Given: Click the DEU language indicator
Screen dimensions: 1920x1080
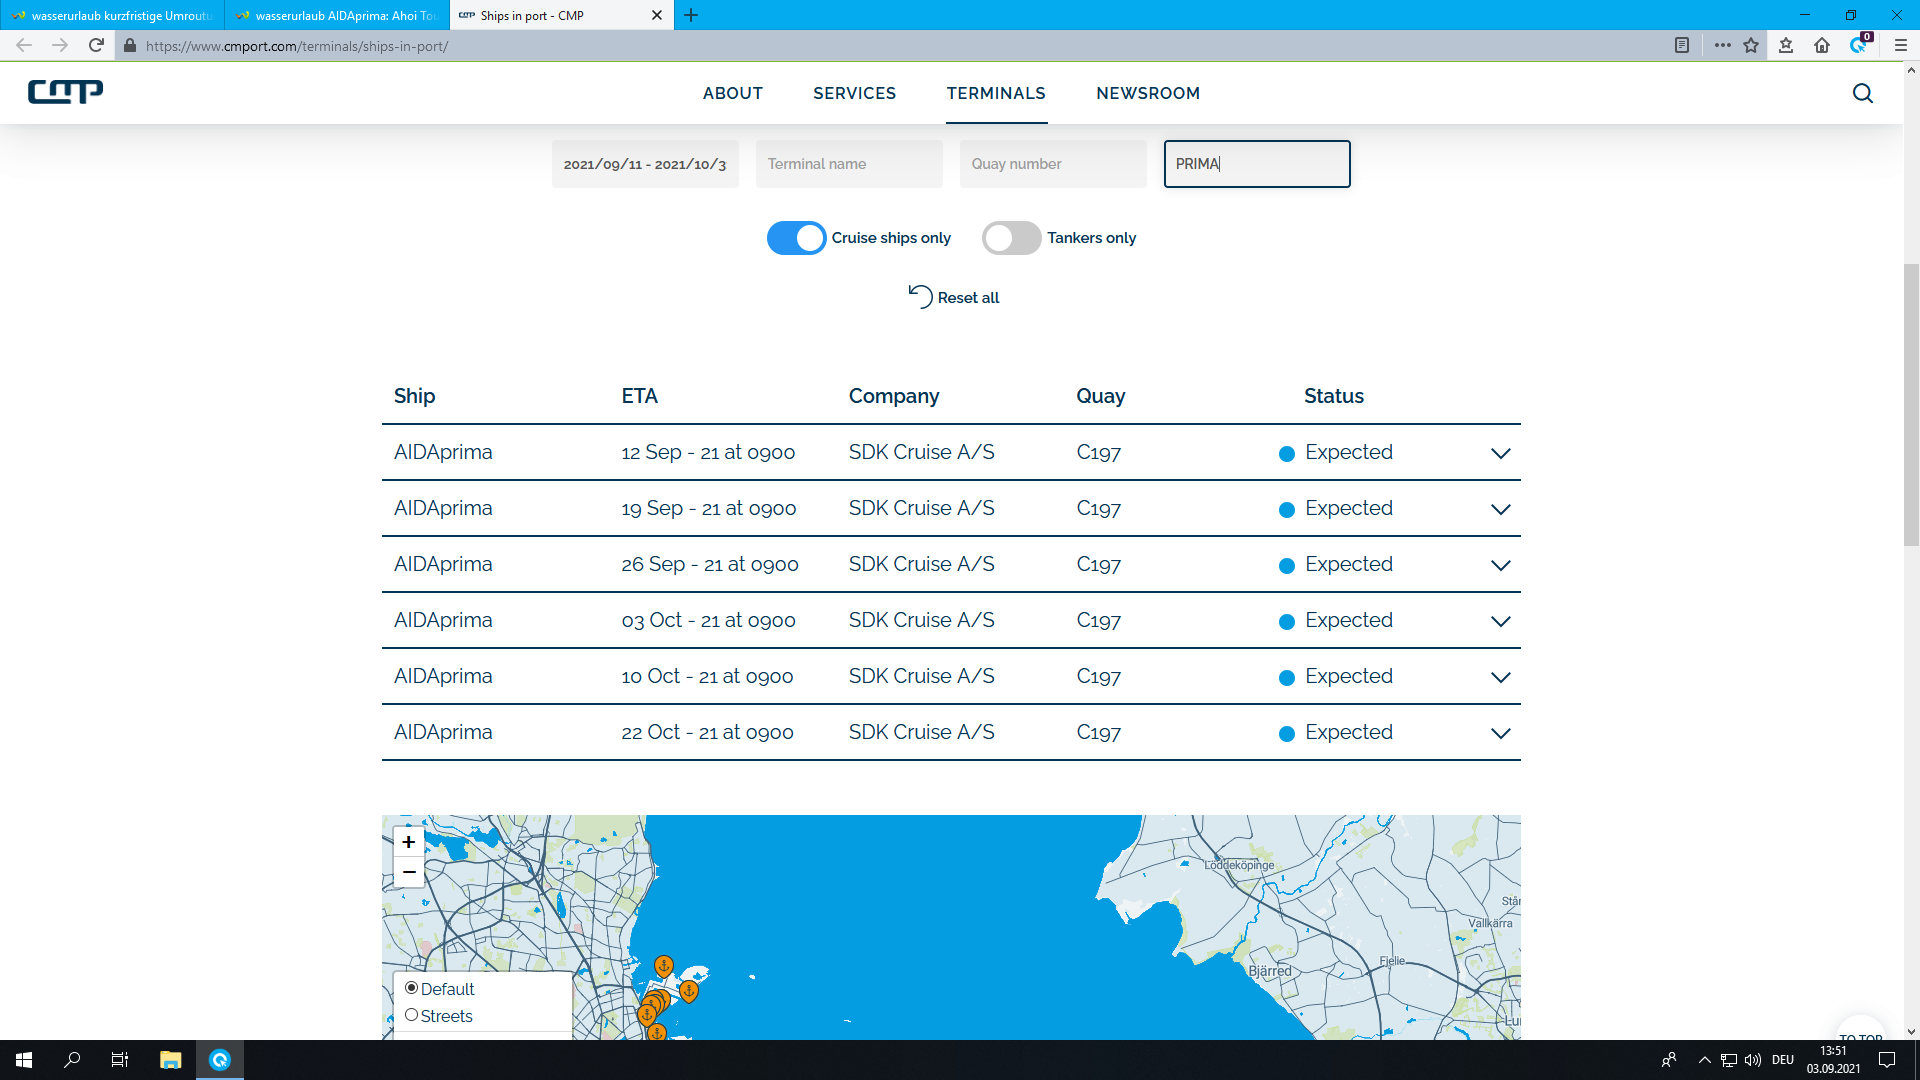Looking at the screenshot, I should 1782,1060.
